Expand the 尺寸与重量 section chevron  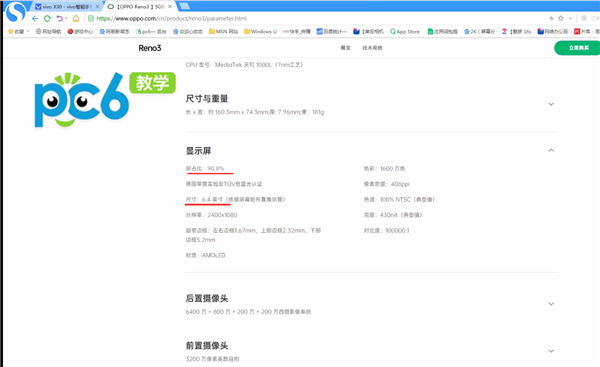pos(551,104)
